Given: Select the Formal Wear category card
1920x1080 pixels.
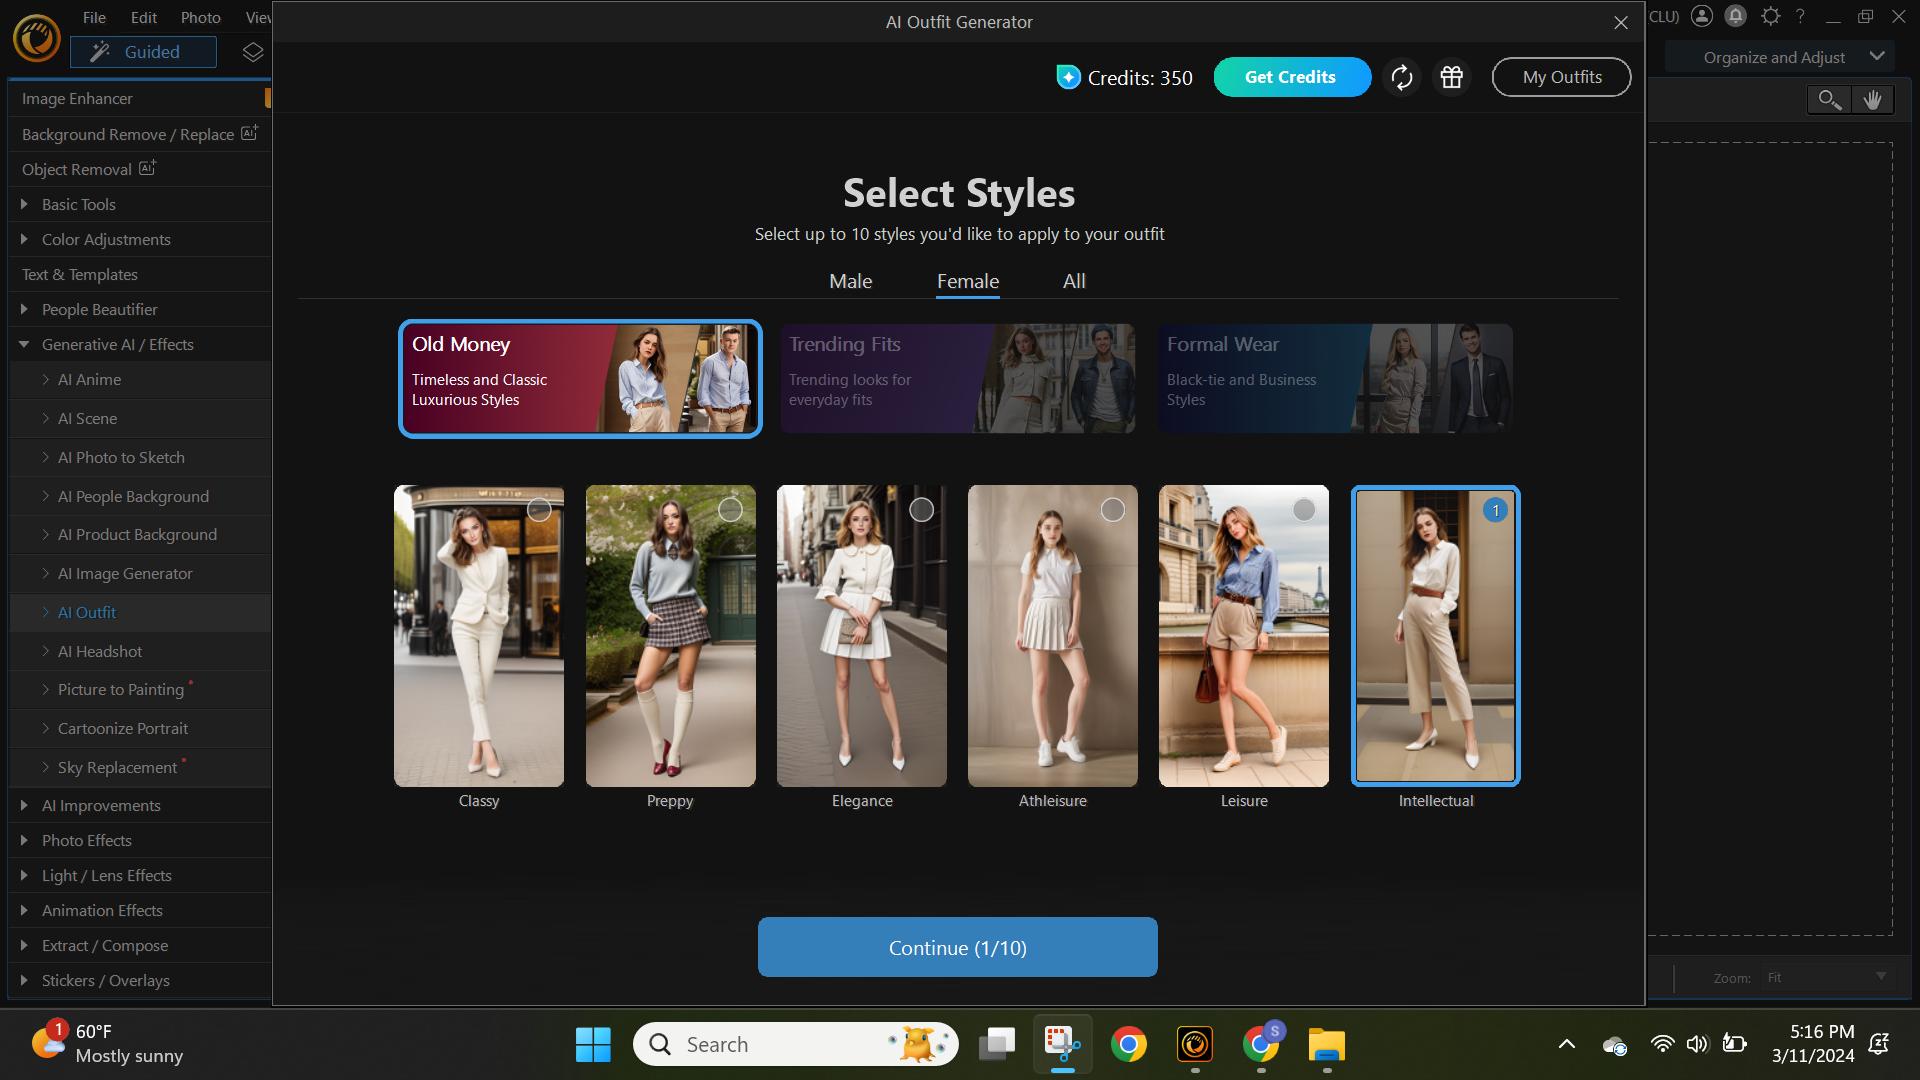Looking at the screenshot, I should coord(1335,378).
